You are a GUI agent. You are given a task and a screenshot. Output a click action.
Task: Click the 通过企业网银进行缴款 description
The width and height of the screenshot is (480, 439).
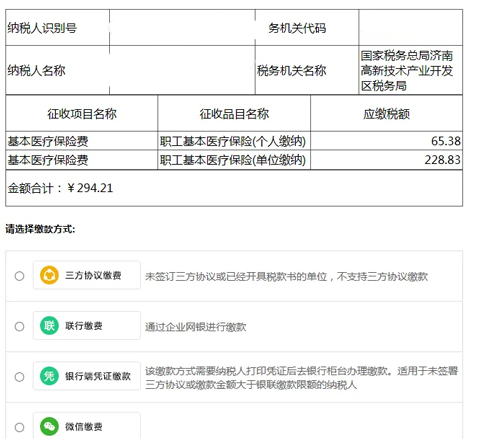196,327
